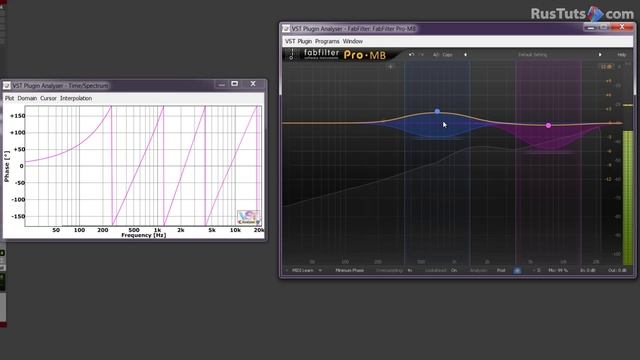The height and width of the screenshot is (360, 640).
Task: Open the Programs menu
Action: point(327,41)
